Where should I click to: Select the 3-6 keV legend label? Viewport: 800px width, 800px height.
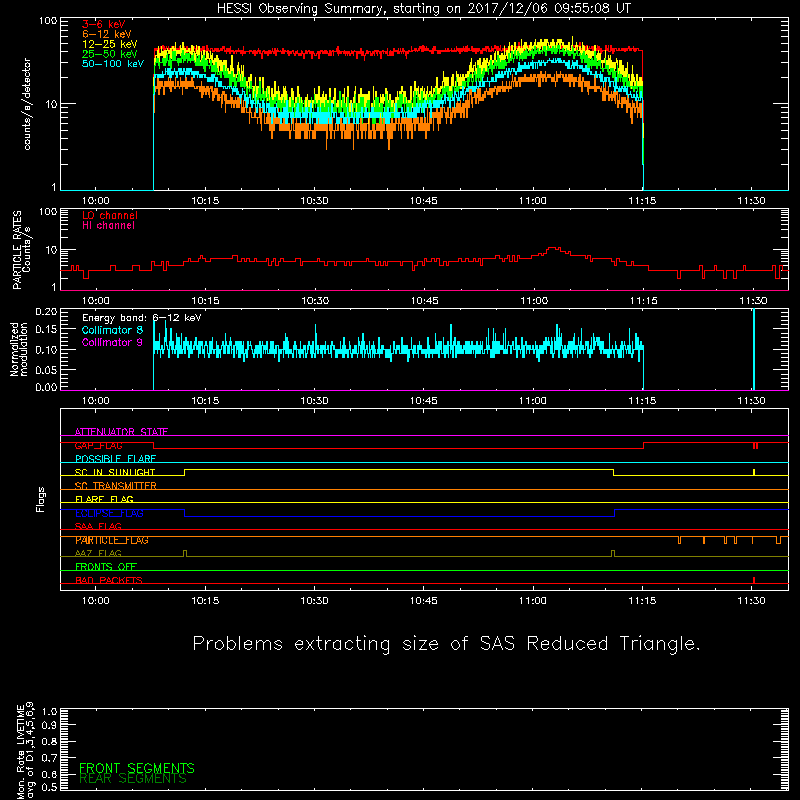click(x=104, y=24)
